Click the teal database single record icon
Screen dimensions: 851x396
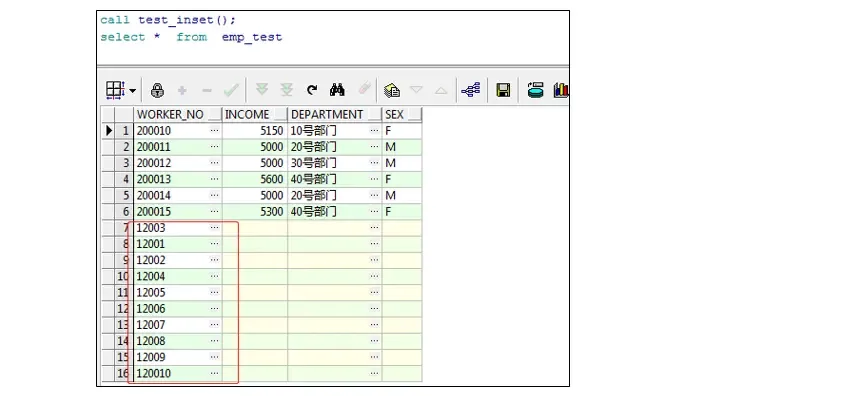(x=536, y=90)
